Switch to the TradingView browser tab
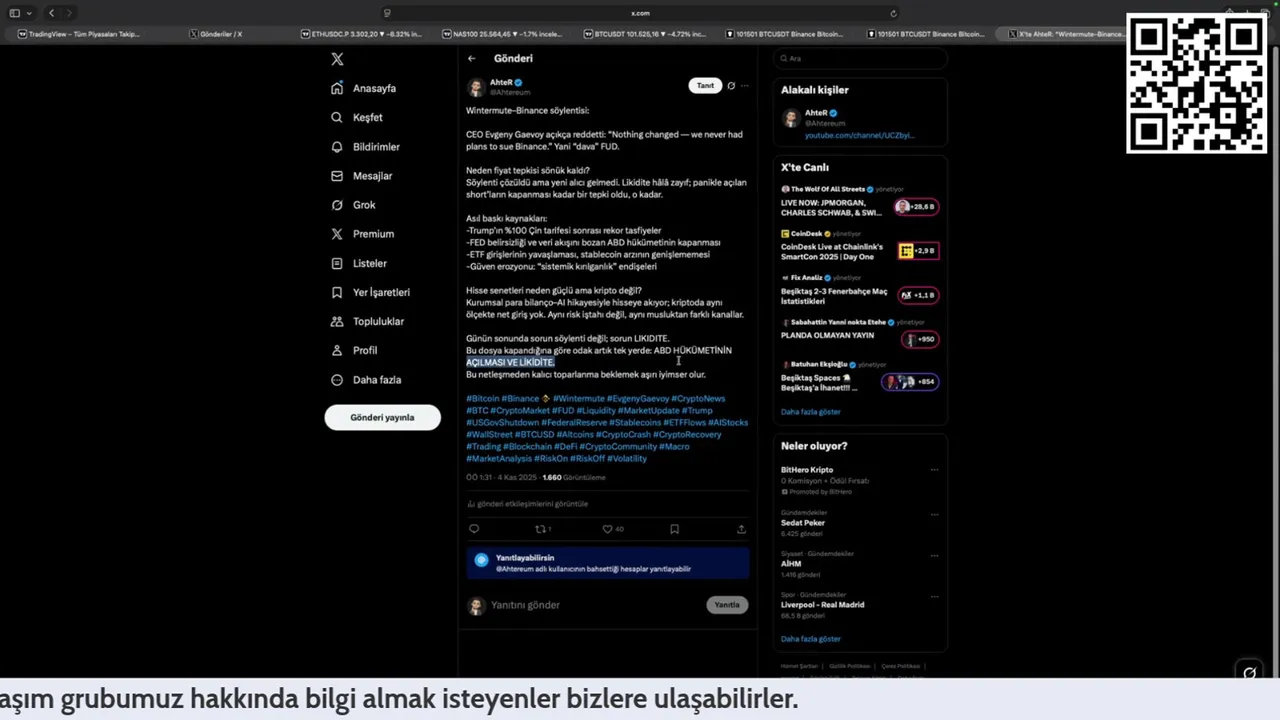 79,34
